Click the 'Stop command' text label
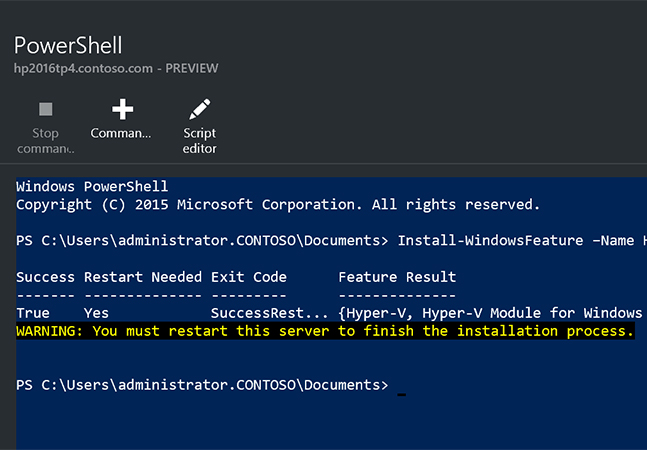 tap(45, 141)
